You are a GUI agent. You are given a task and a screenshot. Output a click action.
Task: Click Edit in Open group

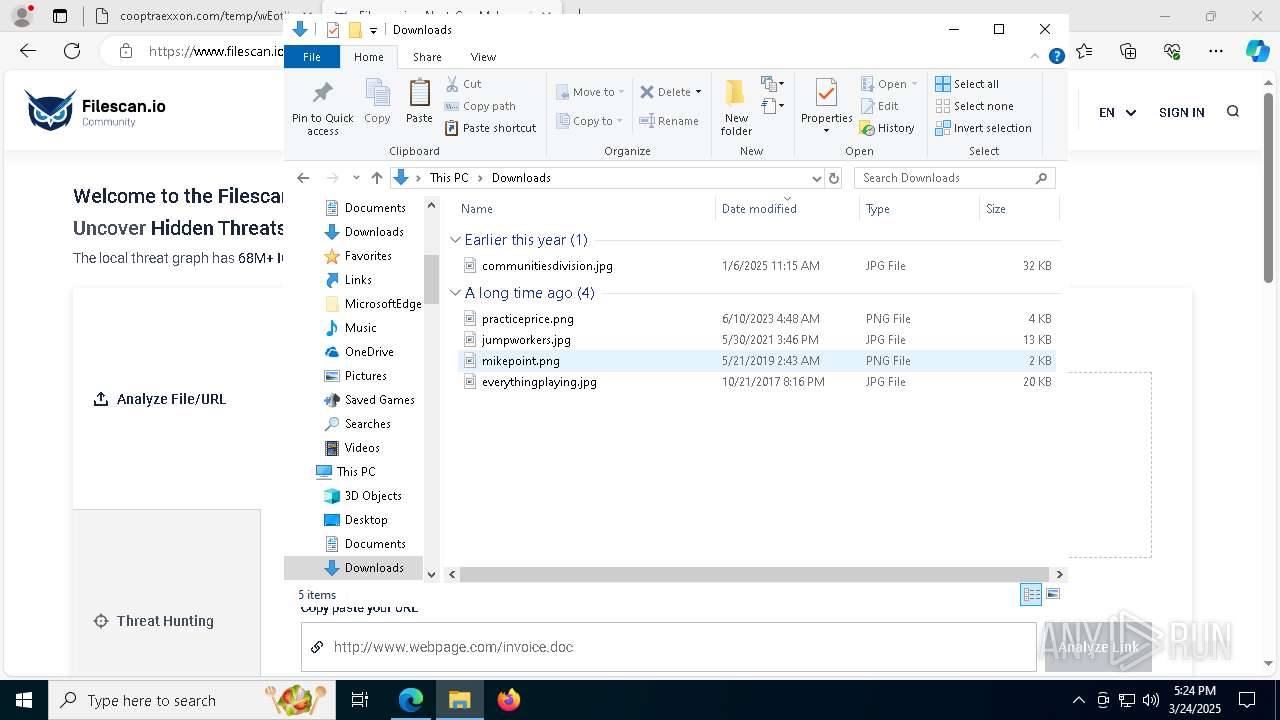click(x=879, y=106)
